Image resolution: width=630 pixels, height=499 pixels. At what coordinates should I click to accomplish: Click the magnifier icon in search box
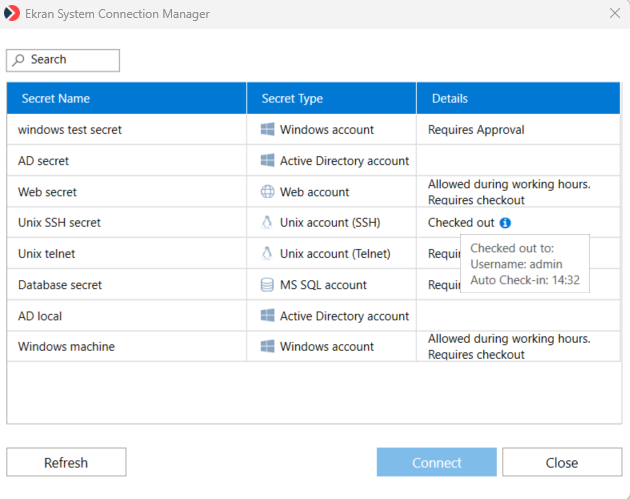(19, 60)
